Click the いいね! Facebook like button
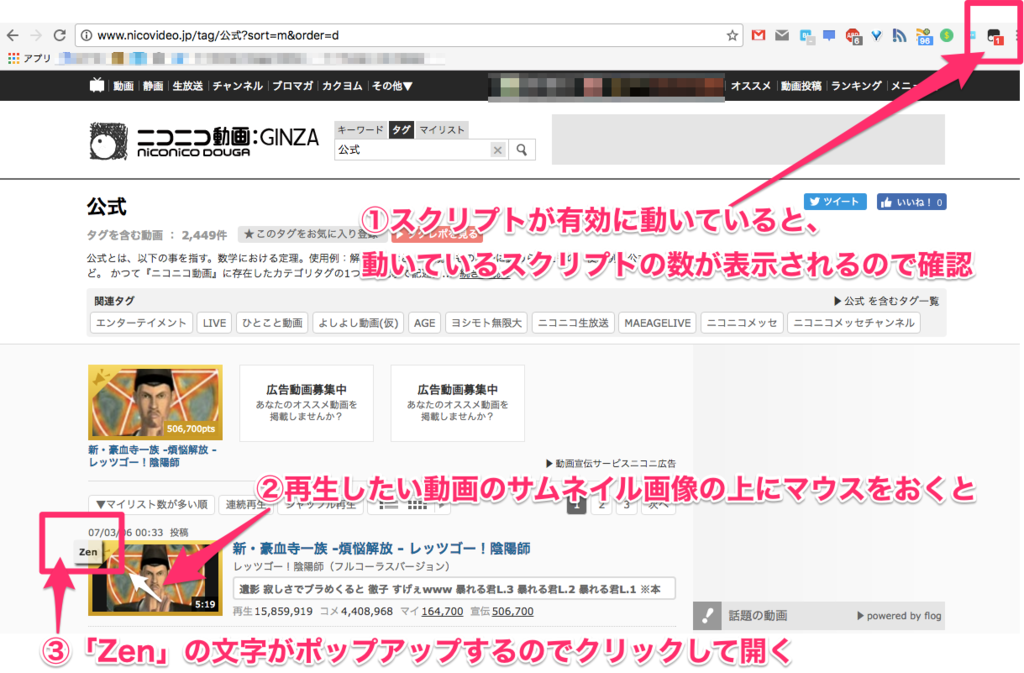1024x673 pixels. point(912,202)
